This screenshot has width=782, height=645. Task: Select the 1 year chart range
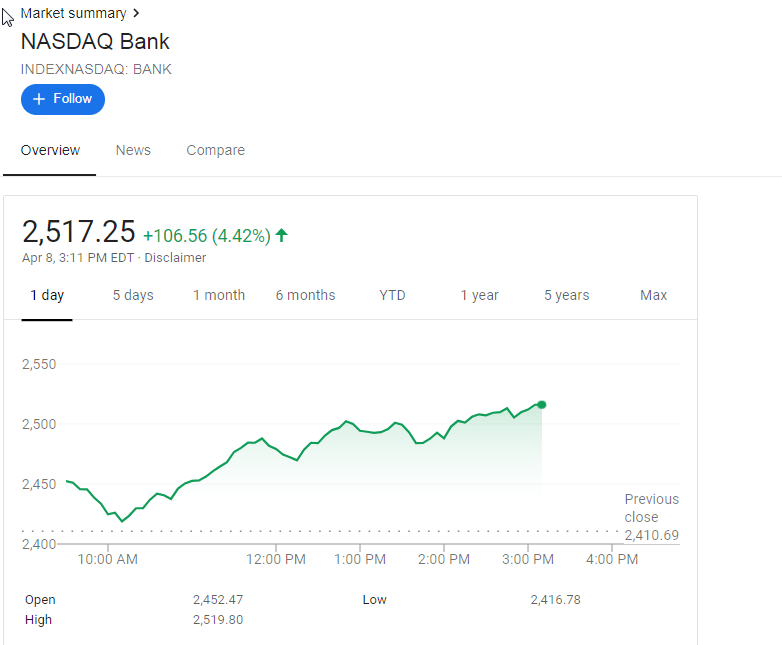(479, 295)
